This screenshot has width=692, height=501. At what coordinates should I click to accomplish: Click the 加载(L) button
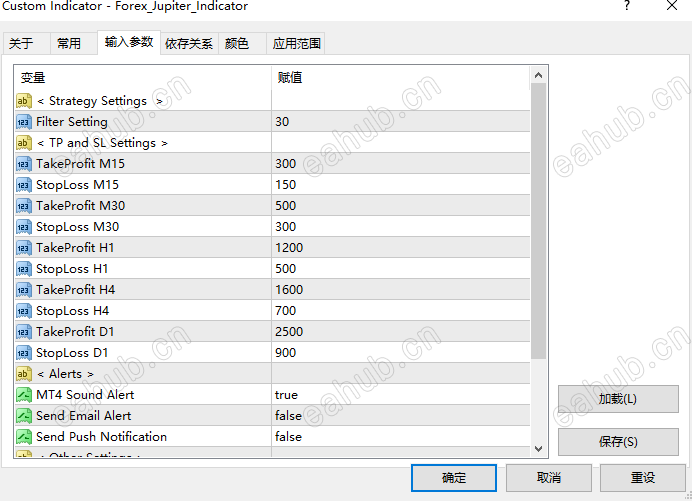coord(618,399)
